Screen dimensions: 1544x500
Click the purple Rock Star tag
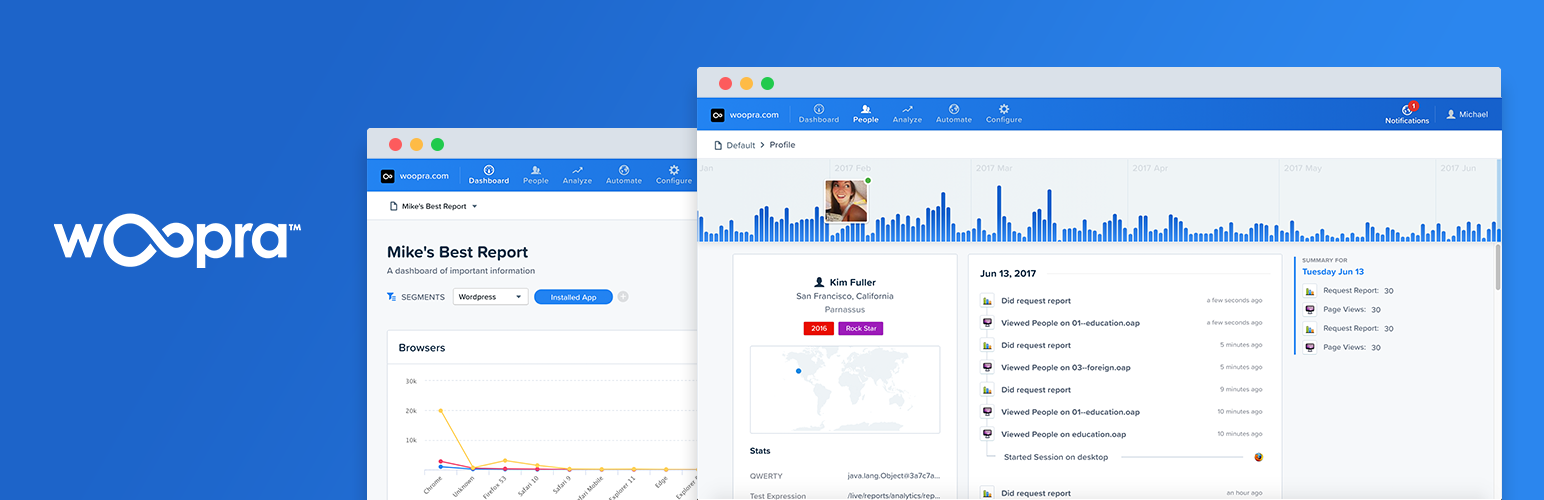point(861,328)
